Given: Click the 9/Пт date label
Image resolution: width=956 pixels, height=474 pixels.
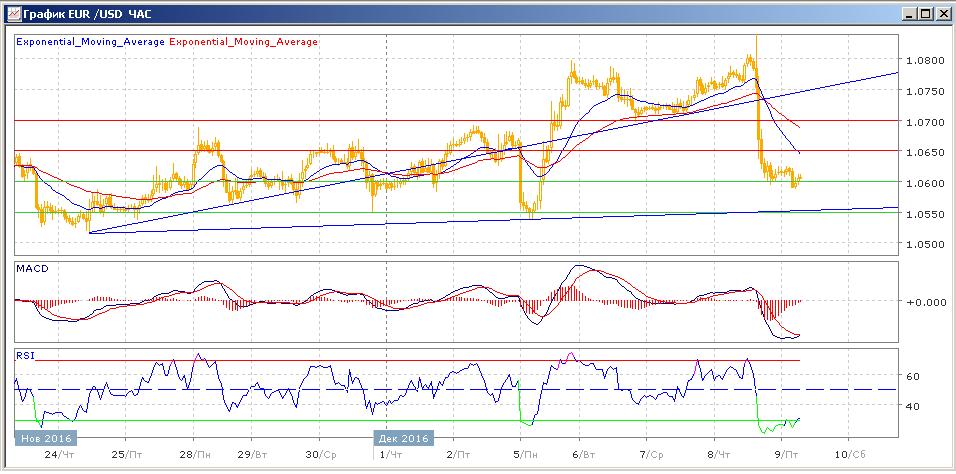Looking at the screenshot, I should coord(788,455).
